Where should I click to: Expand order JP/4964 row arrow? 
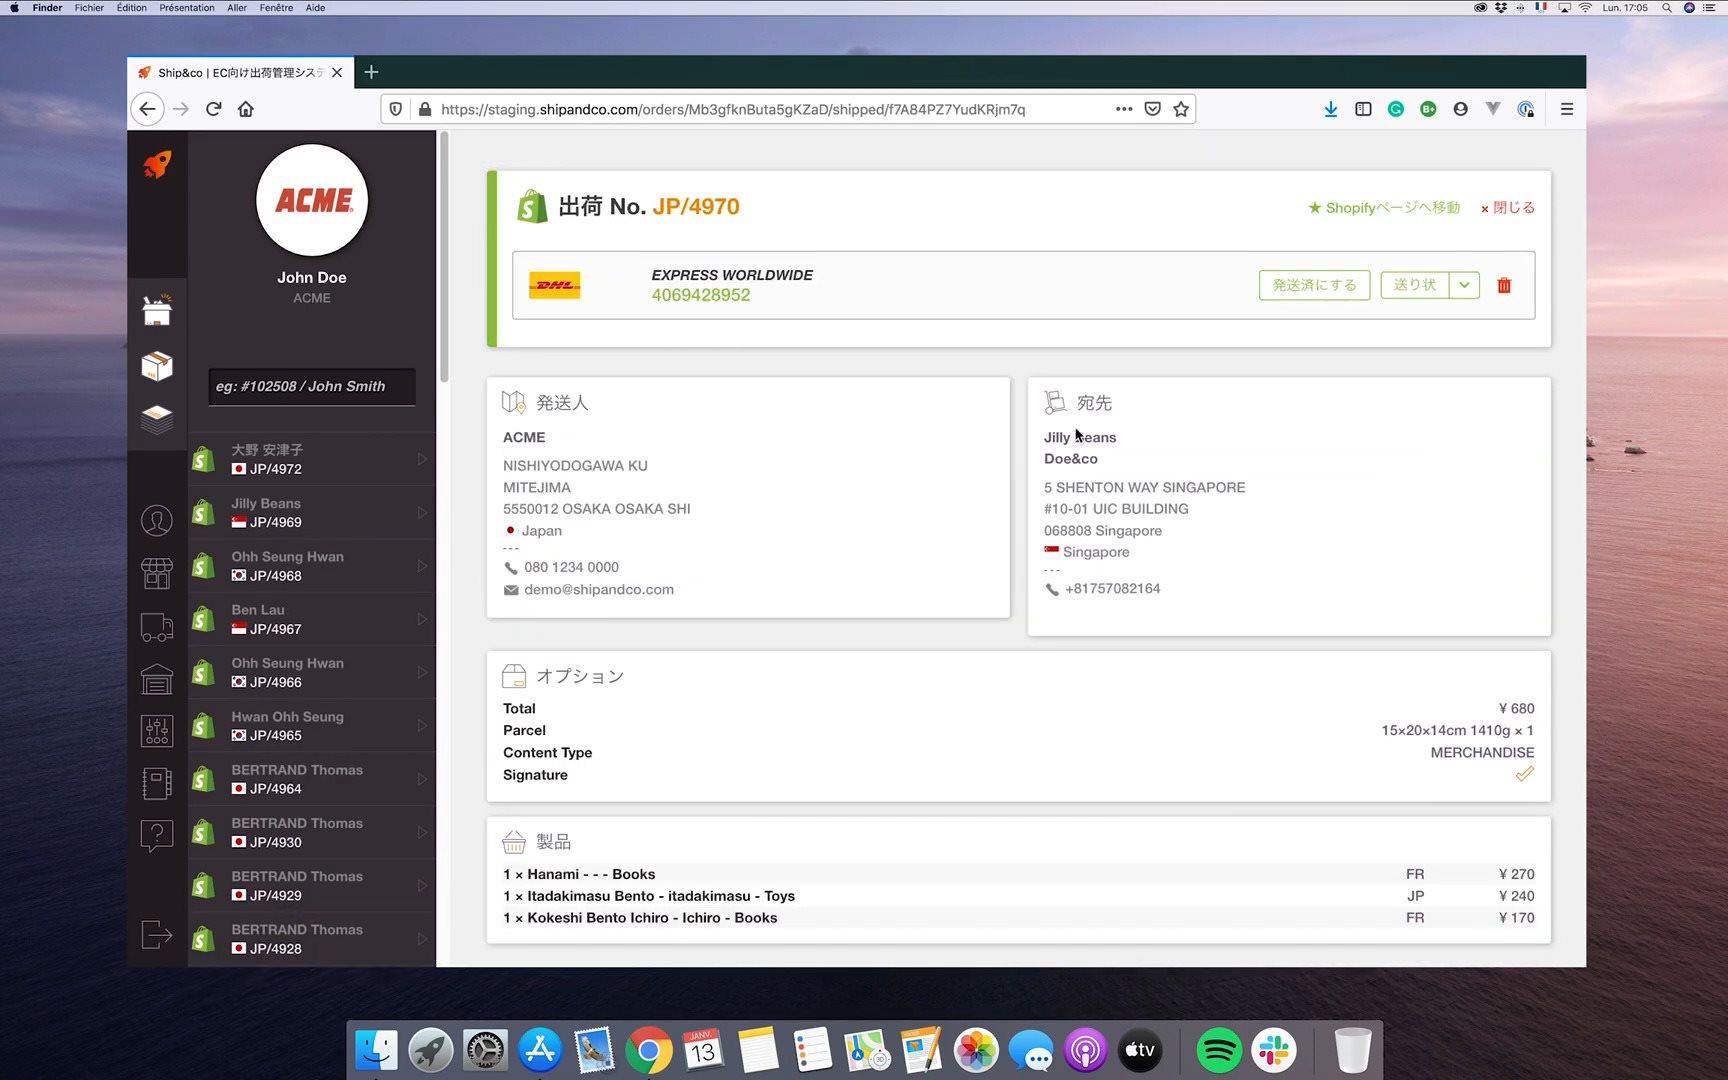(x=422, y=779)
